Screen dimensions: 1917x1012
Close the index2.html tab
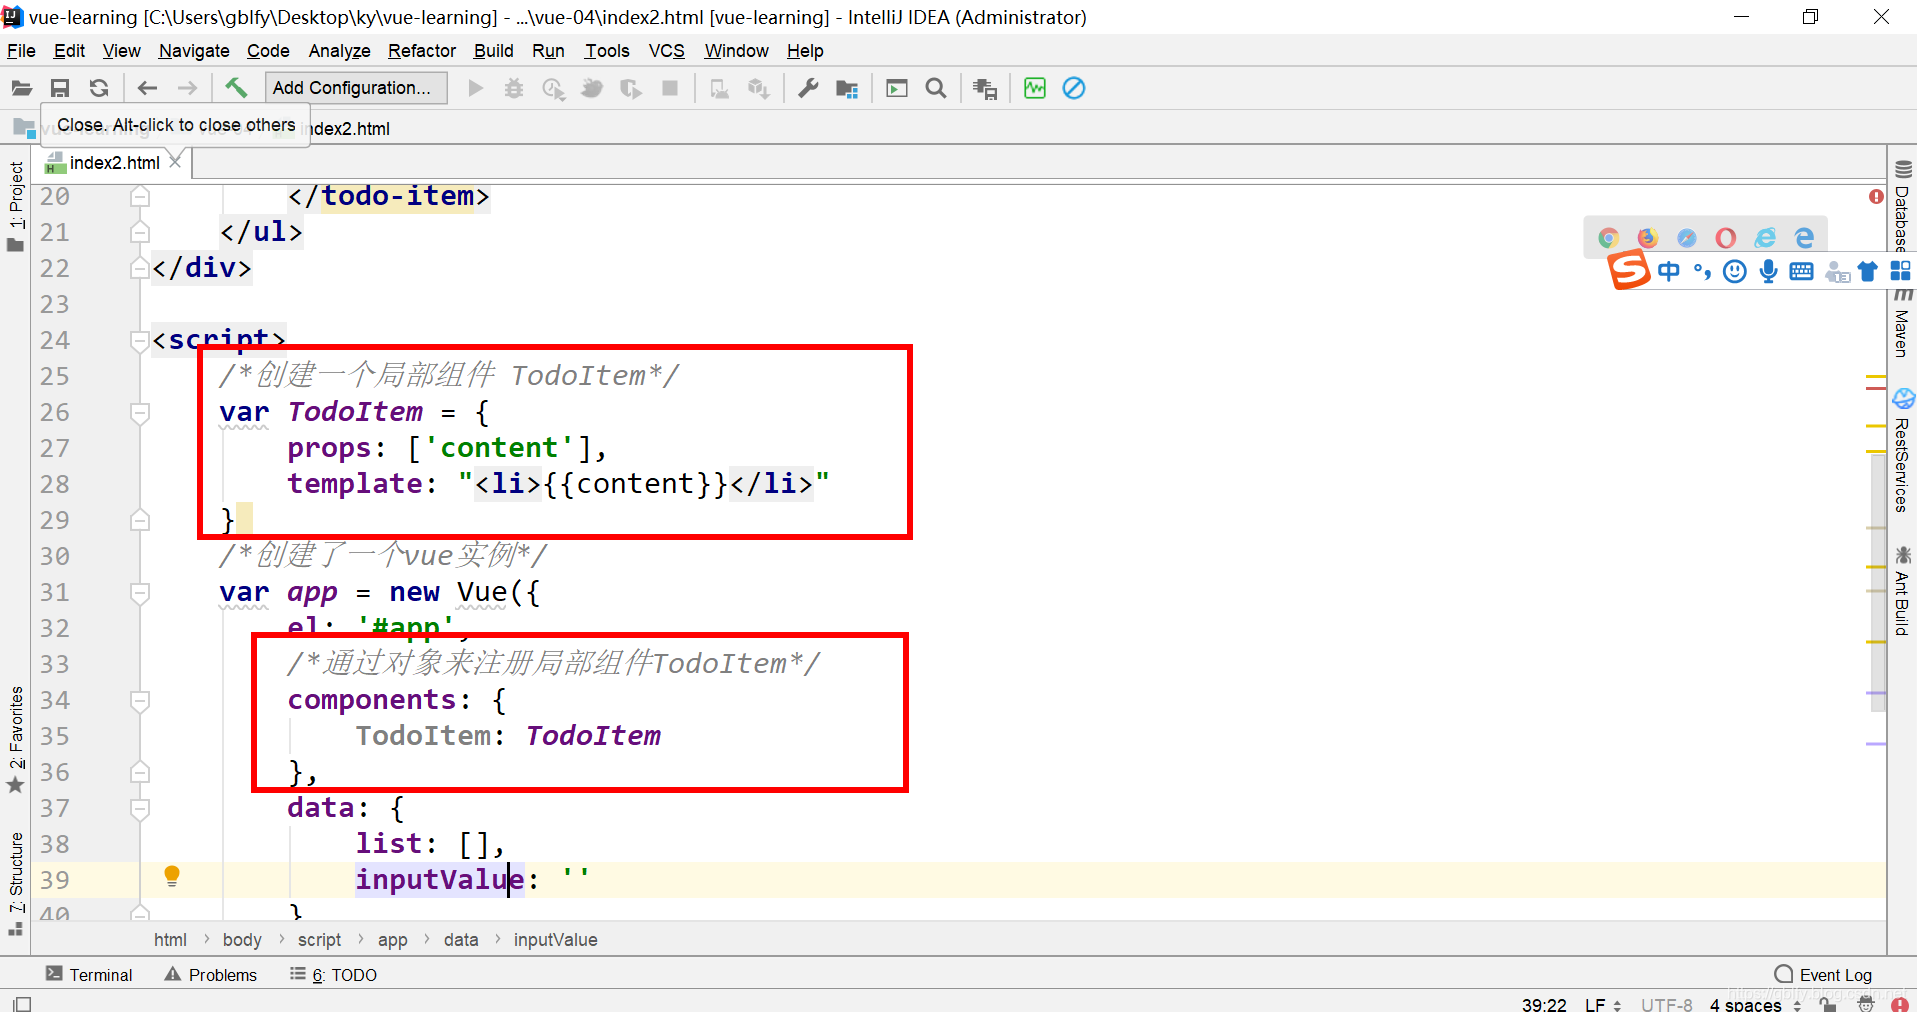(x=175, y=161)
